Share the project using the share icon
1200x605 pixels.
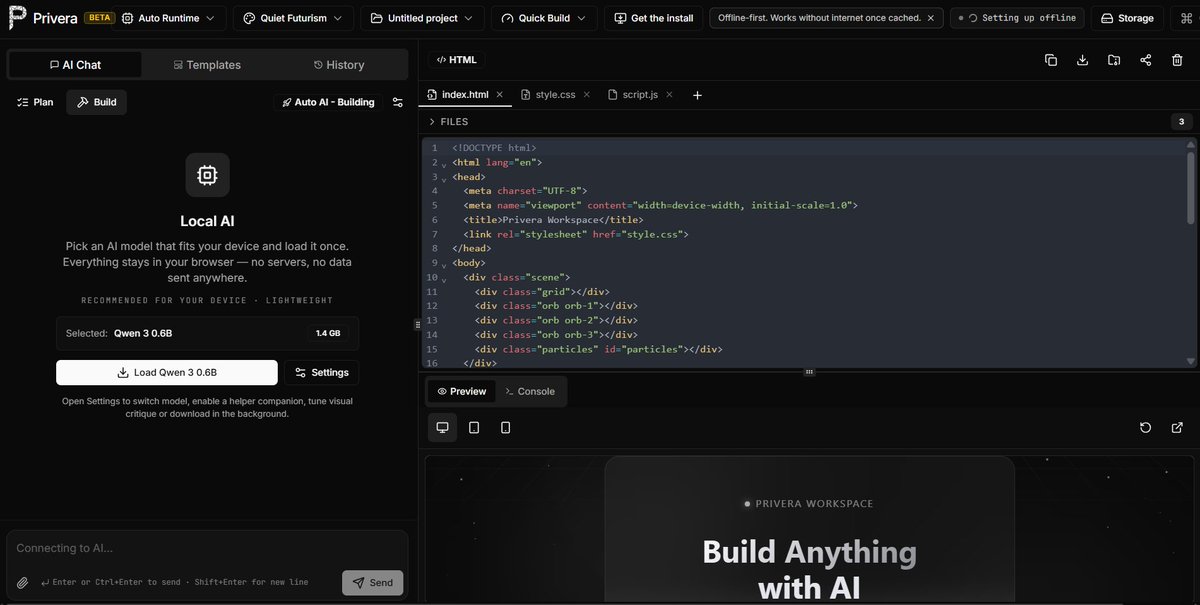coord(1145,60)
